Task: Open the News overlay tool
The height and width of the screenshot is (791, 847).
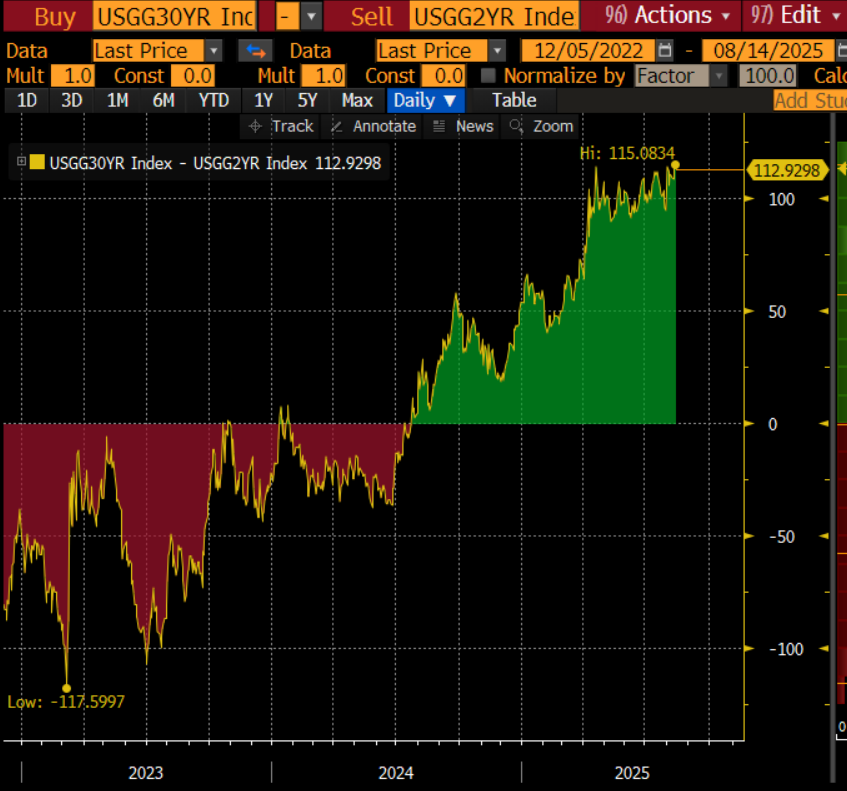Action: point(462,126)
